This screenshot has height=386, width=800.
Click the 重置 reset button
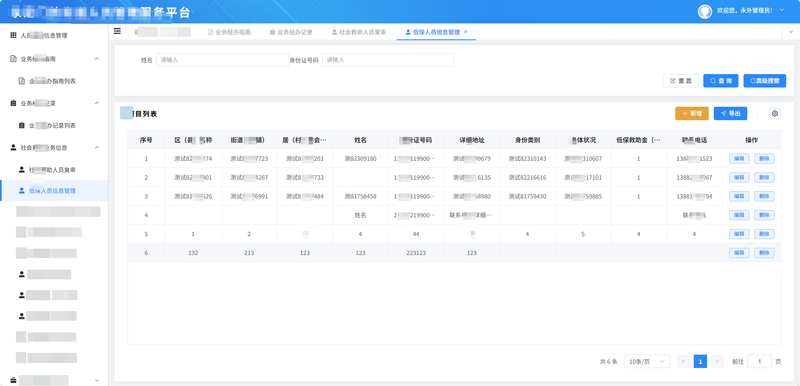(681, 81)
